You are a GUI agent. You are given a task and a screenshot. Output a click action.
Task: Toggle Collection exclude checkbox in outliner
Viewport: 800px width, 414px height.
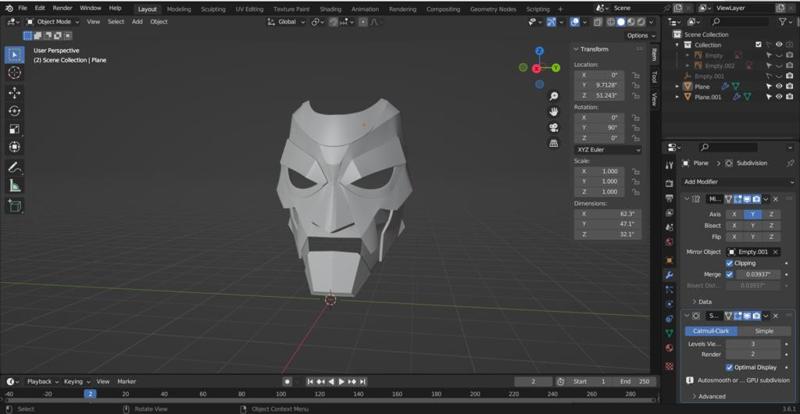[758, 45]
